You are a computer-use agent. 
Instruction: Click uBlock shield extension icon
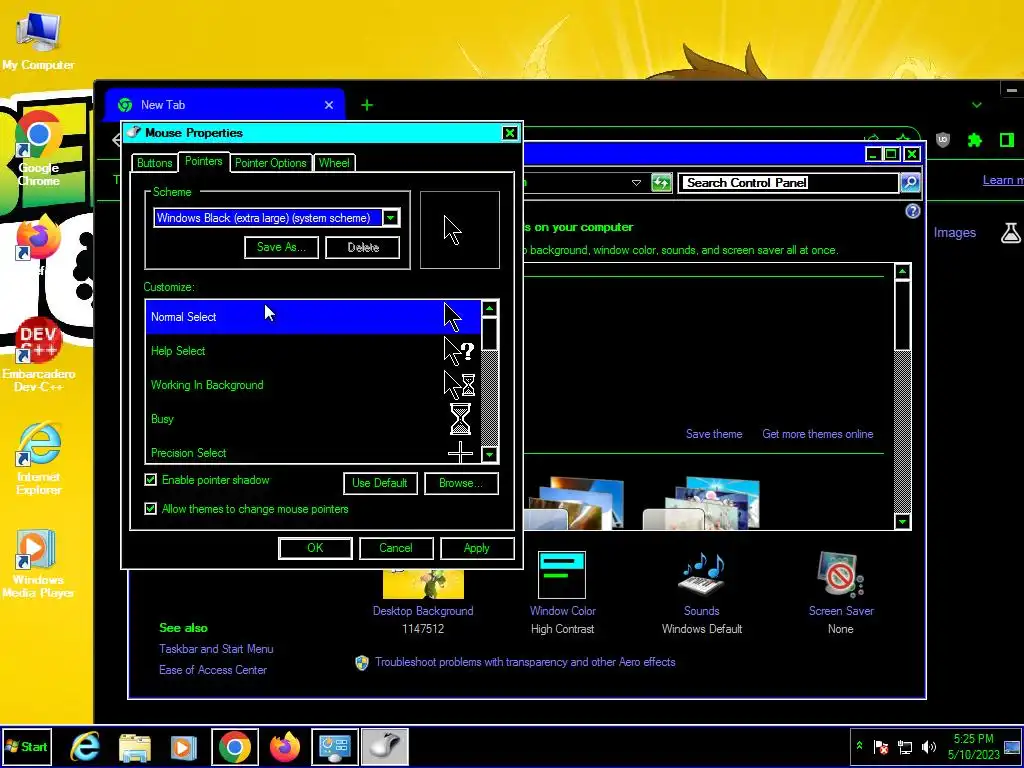click(x=942, y=140)
